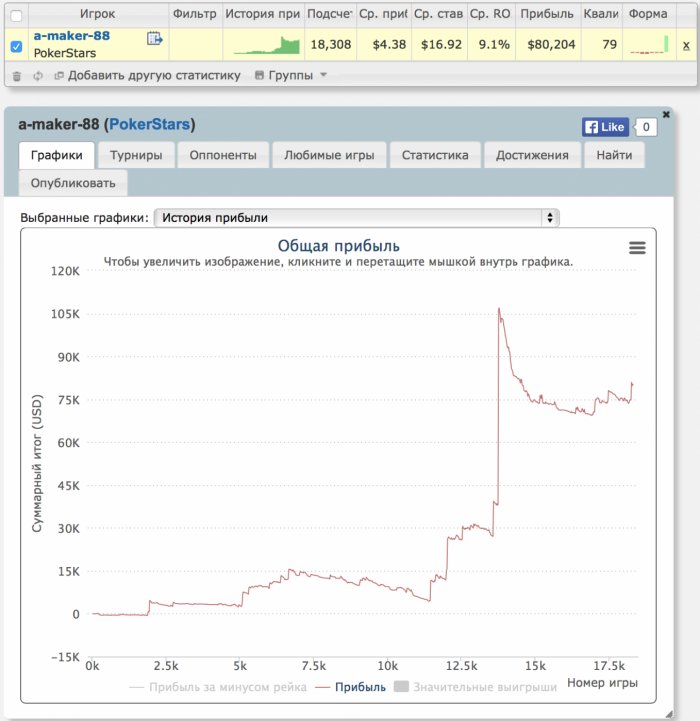
Task: Click the Facebook like count bubble
Action: click(646, 127)
